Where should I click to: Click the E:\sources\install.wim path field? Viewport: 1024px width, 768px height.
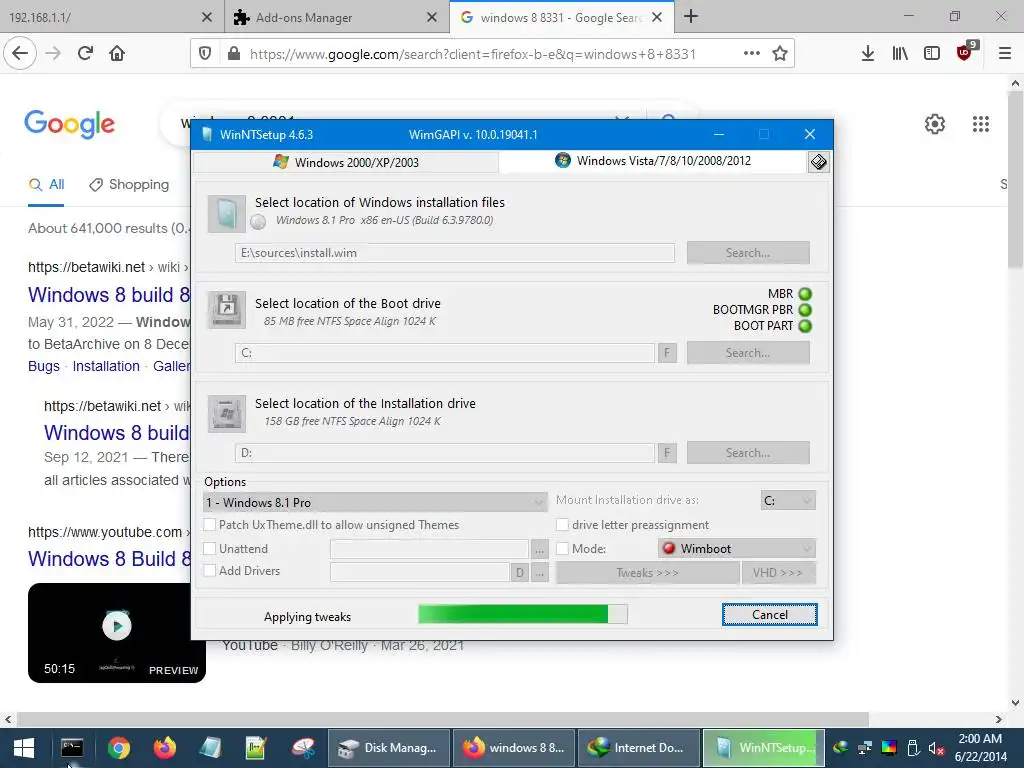[x=455, y=253]
